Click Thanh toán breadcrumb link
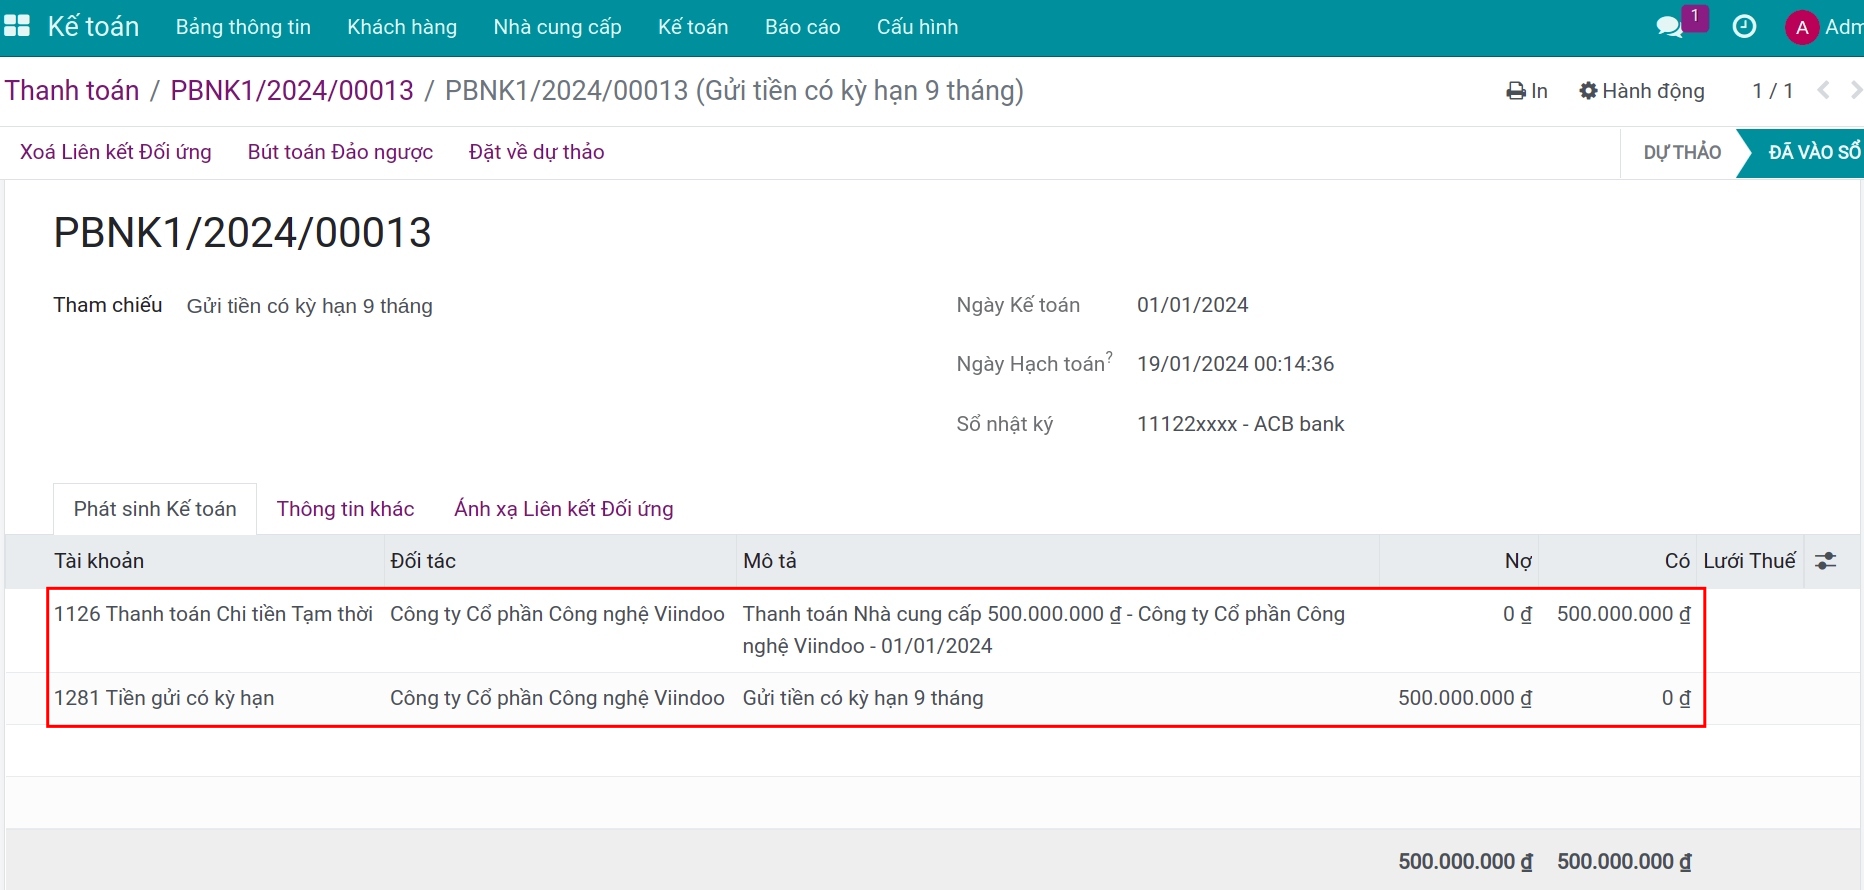Image resolution: width=1864 pixels, height=890 pixels. [x=72, y=91]
